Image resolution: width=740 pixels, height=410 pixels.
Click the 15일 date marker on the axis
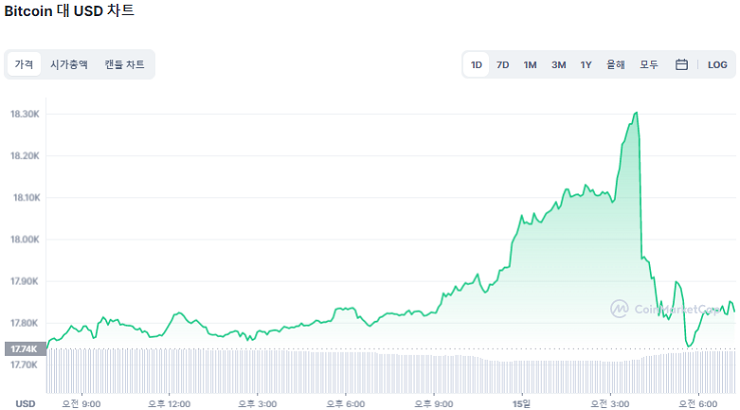(x=521, y=403)
